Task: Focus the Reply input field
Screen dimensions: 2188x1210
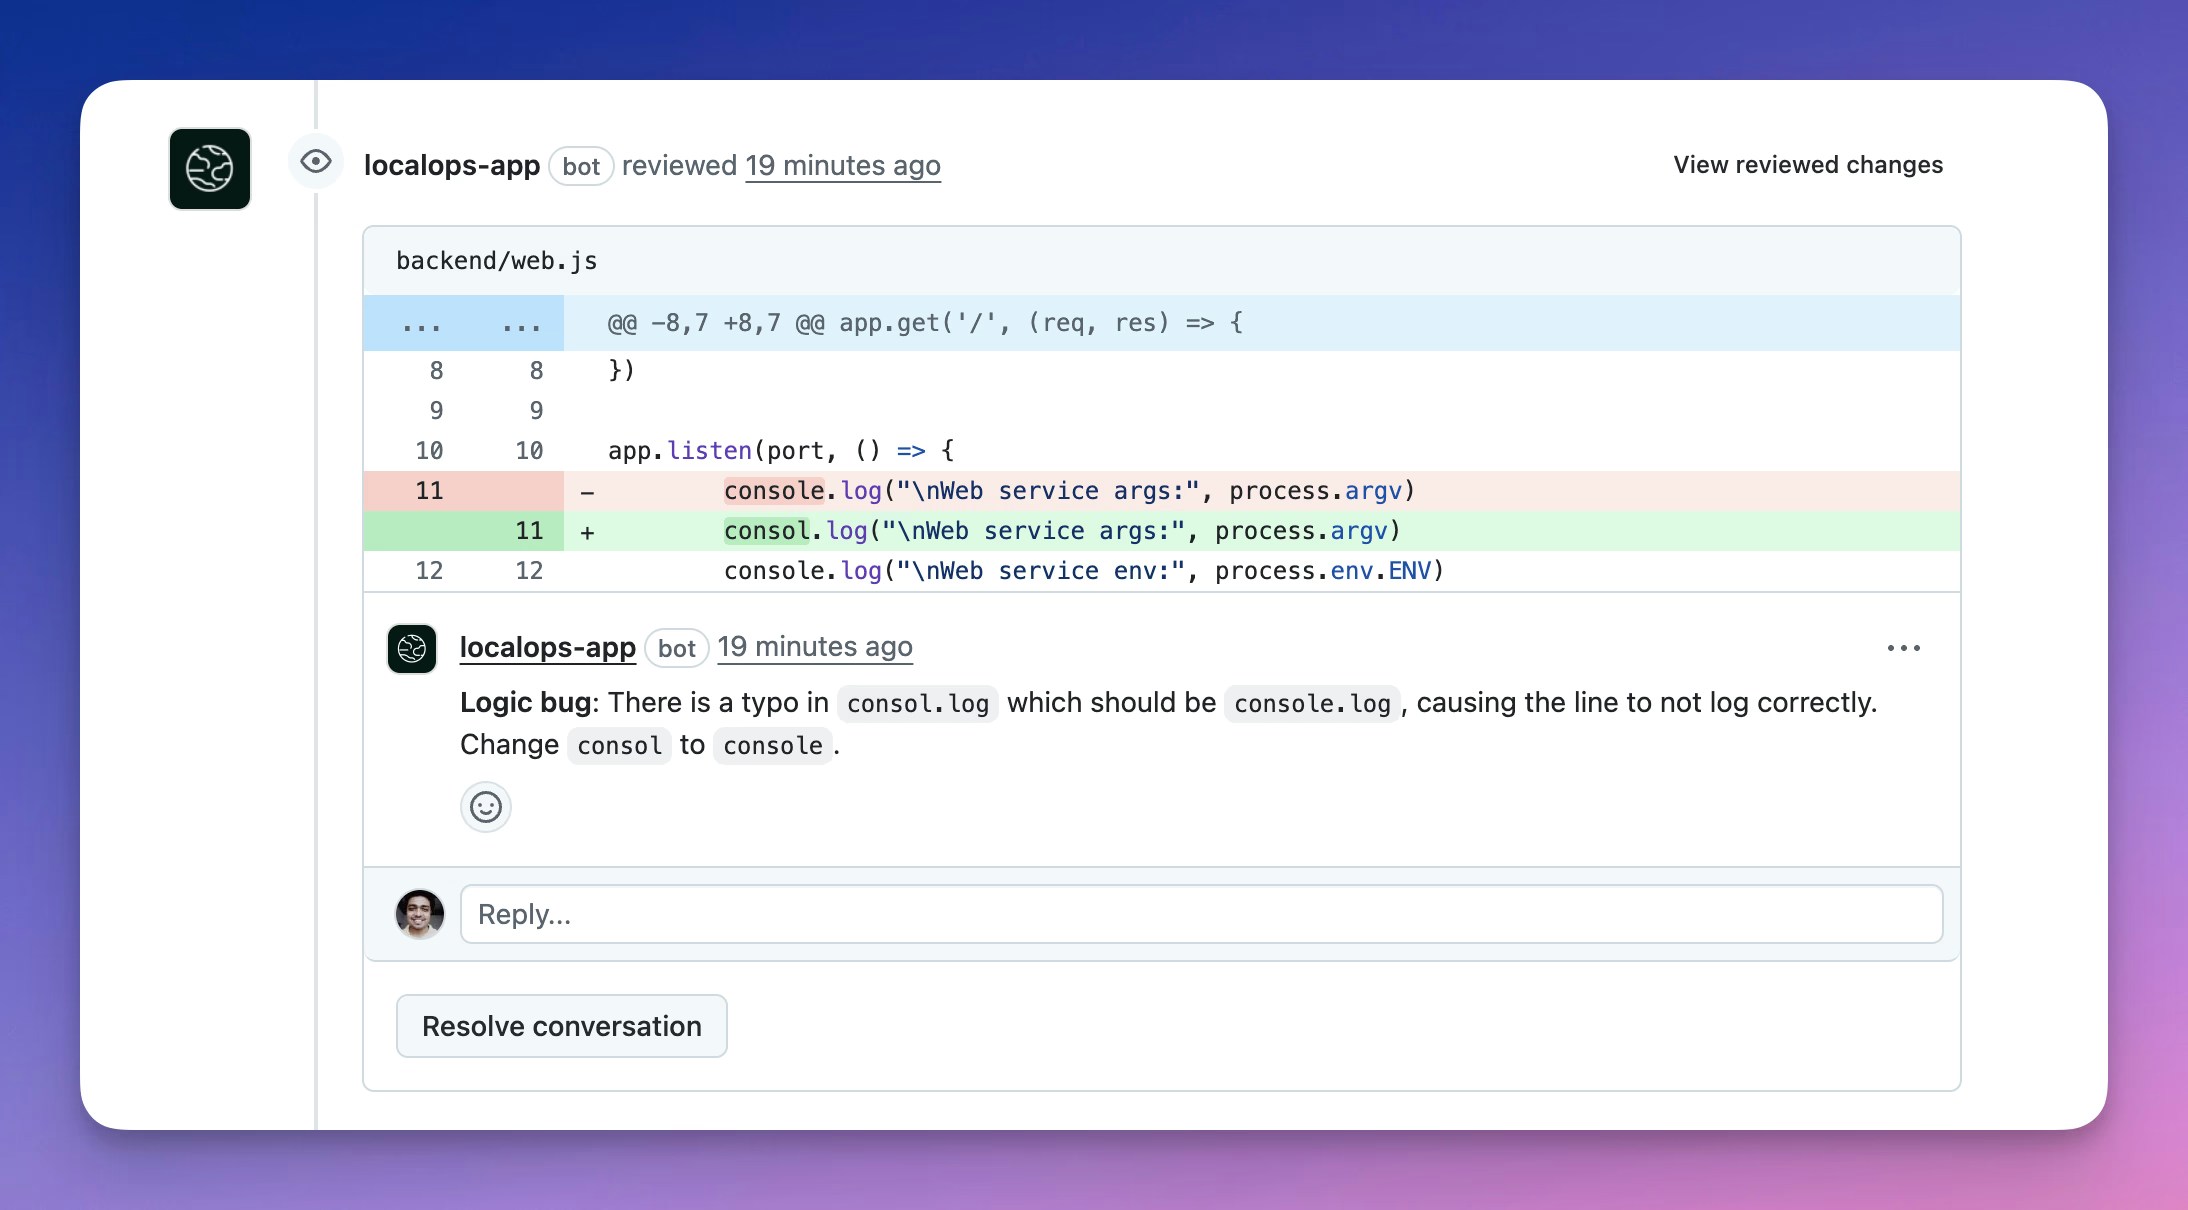Action: tap(1201, 914)
